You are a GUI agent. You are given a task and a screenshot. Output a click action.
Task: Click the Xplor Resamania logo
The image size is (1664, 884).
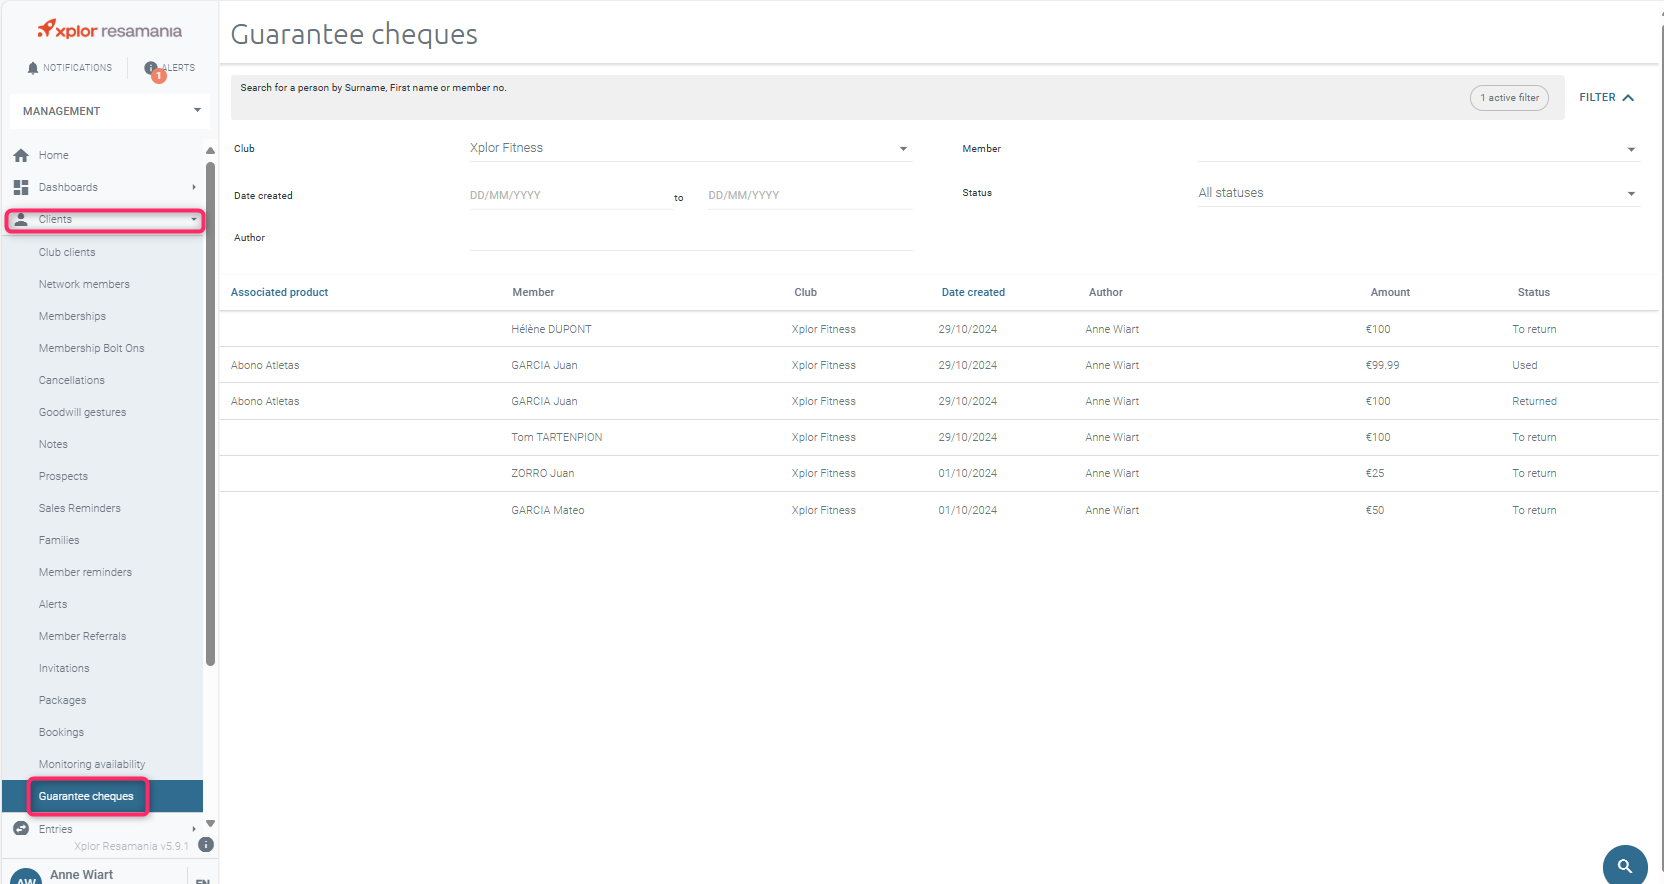(110, 30)
